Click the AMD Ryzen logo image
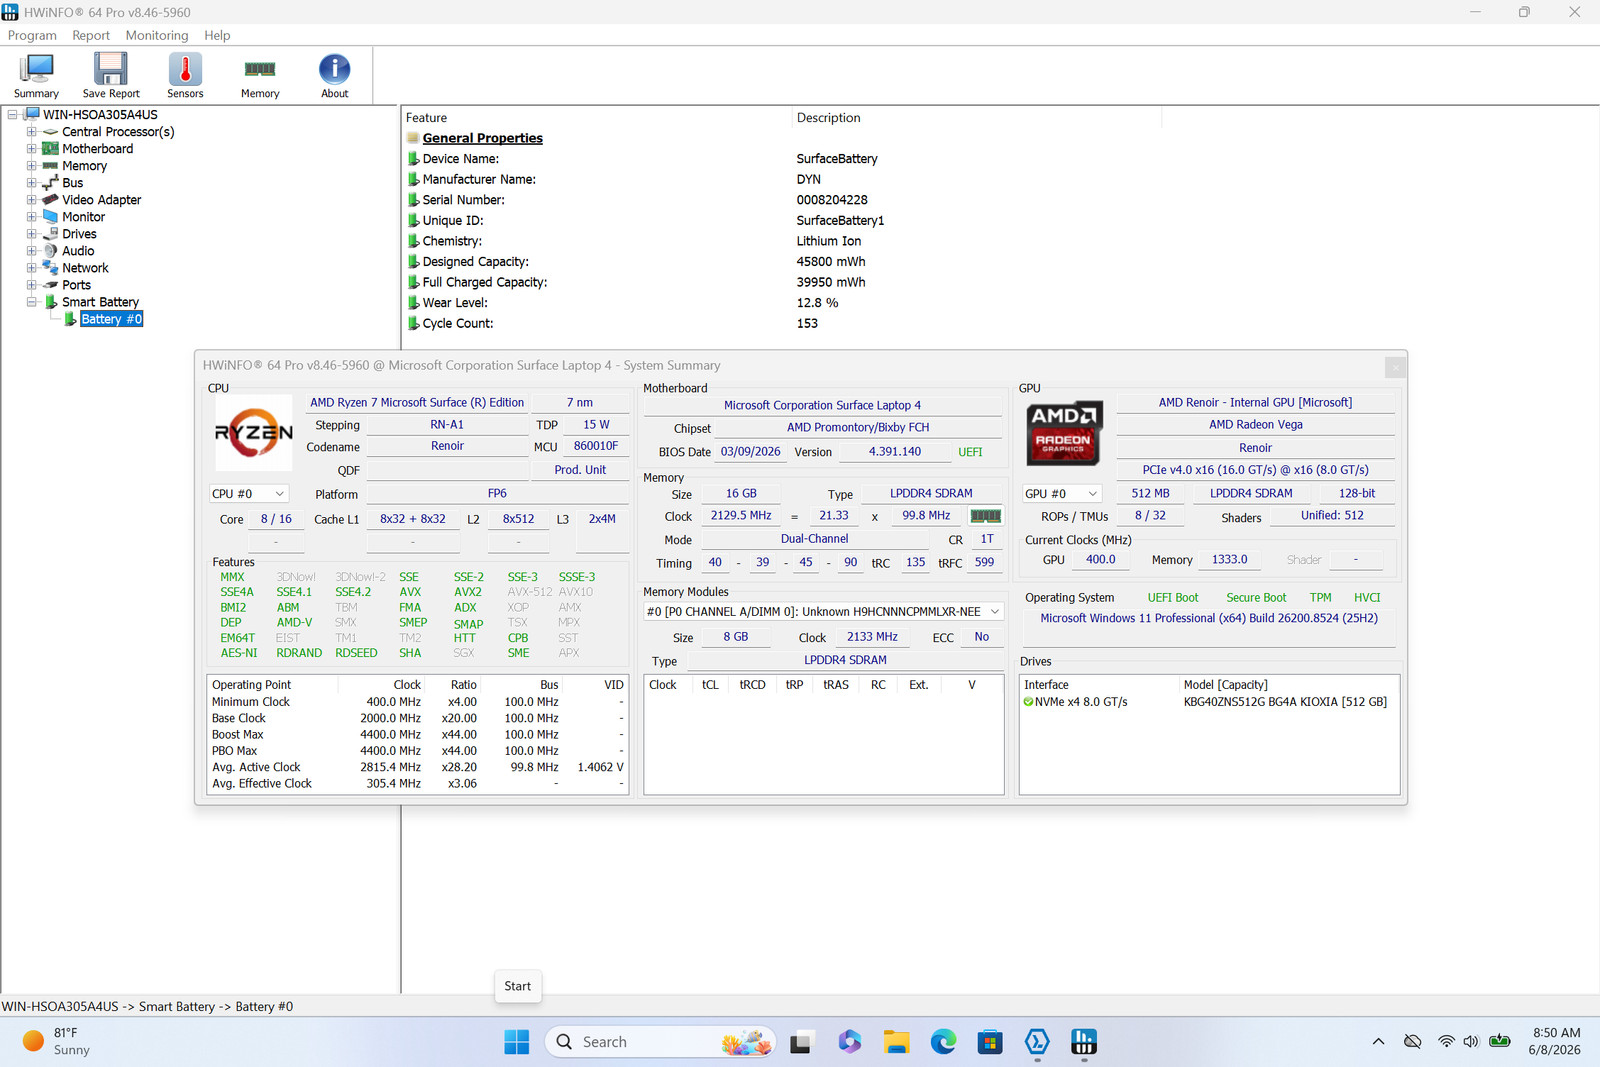1600x1067 pixels. click(254, 433)
